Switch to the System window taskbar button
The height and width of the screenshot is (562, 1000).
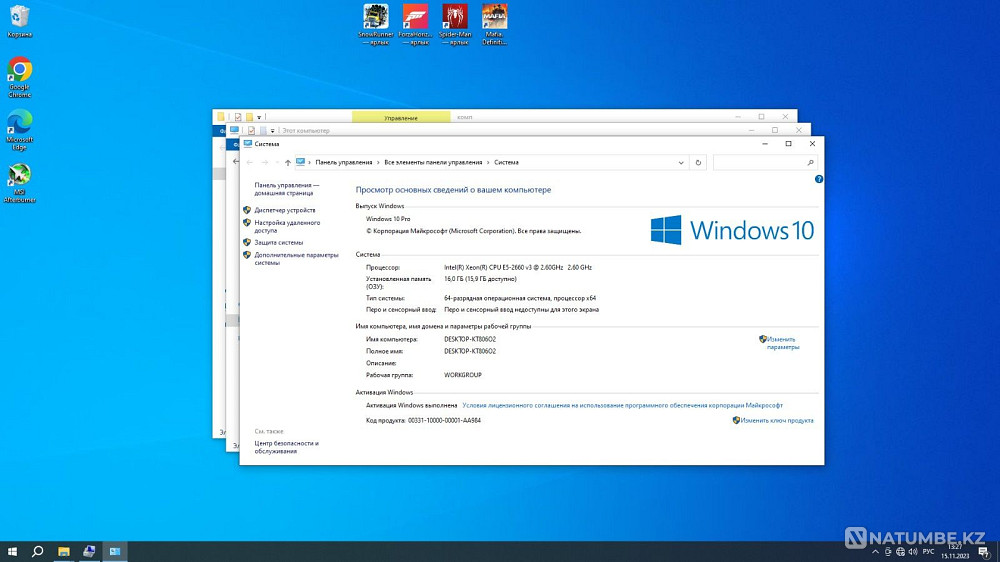(x=115, y=551)
